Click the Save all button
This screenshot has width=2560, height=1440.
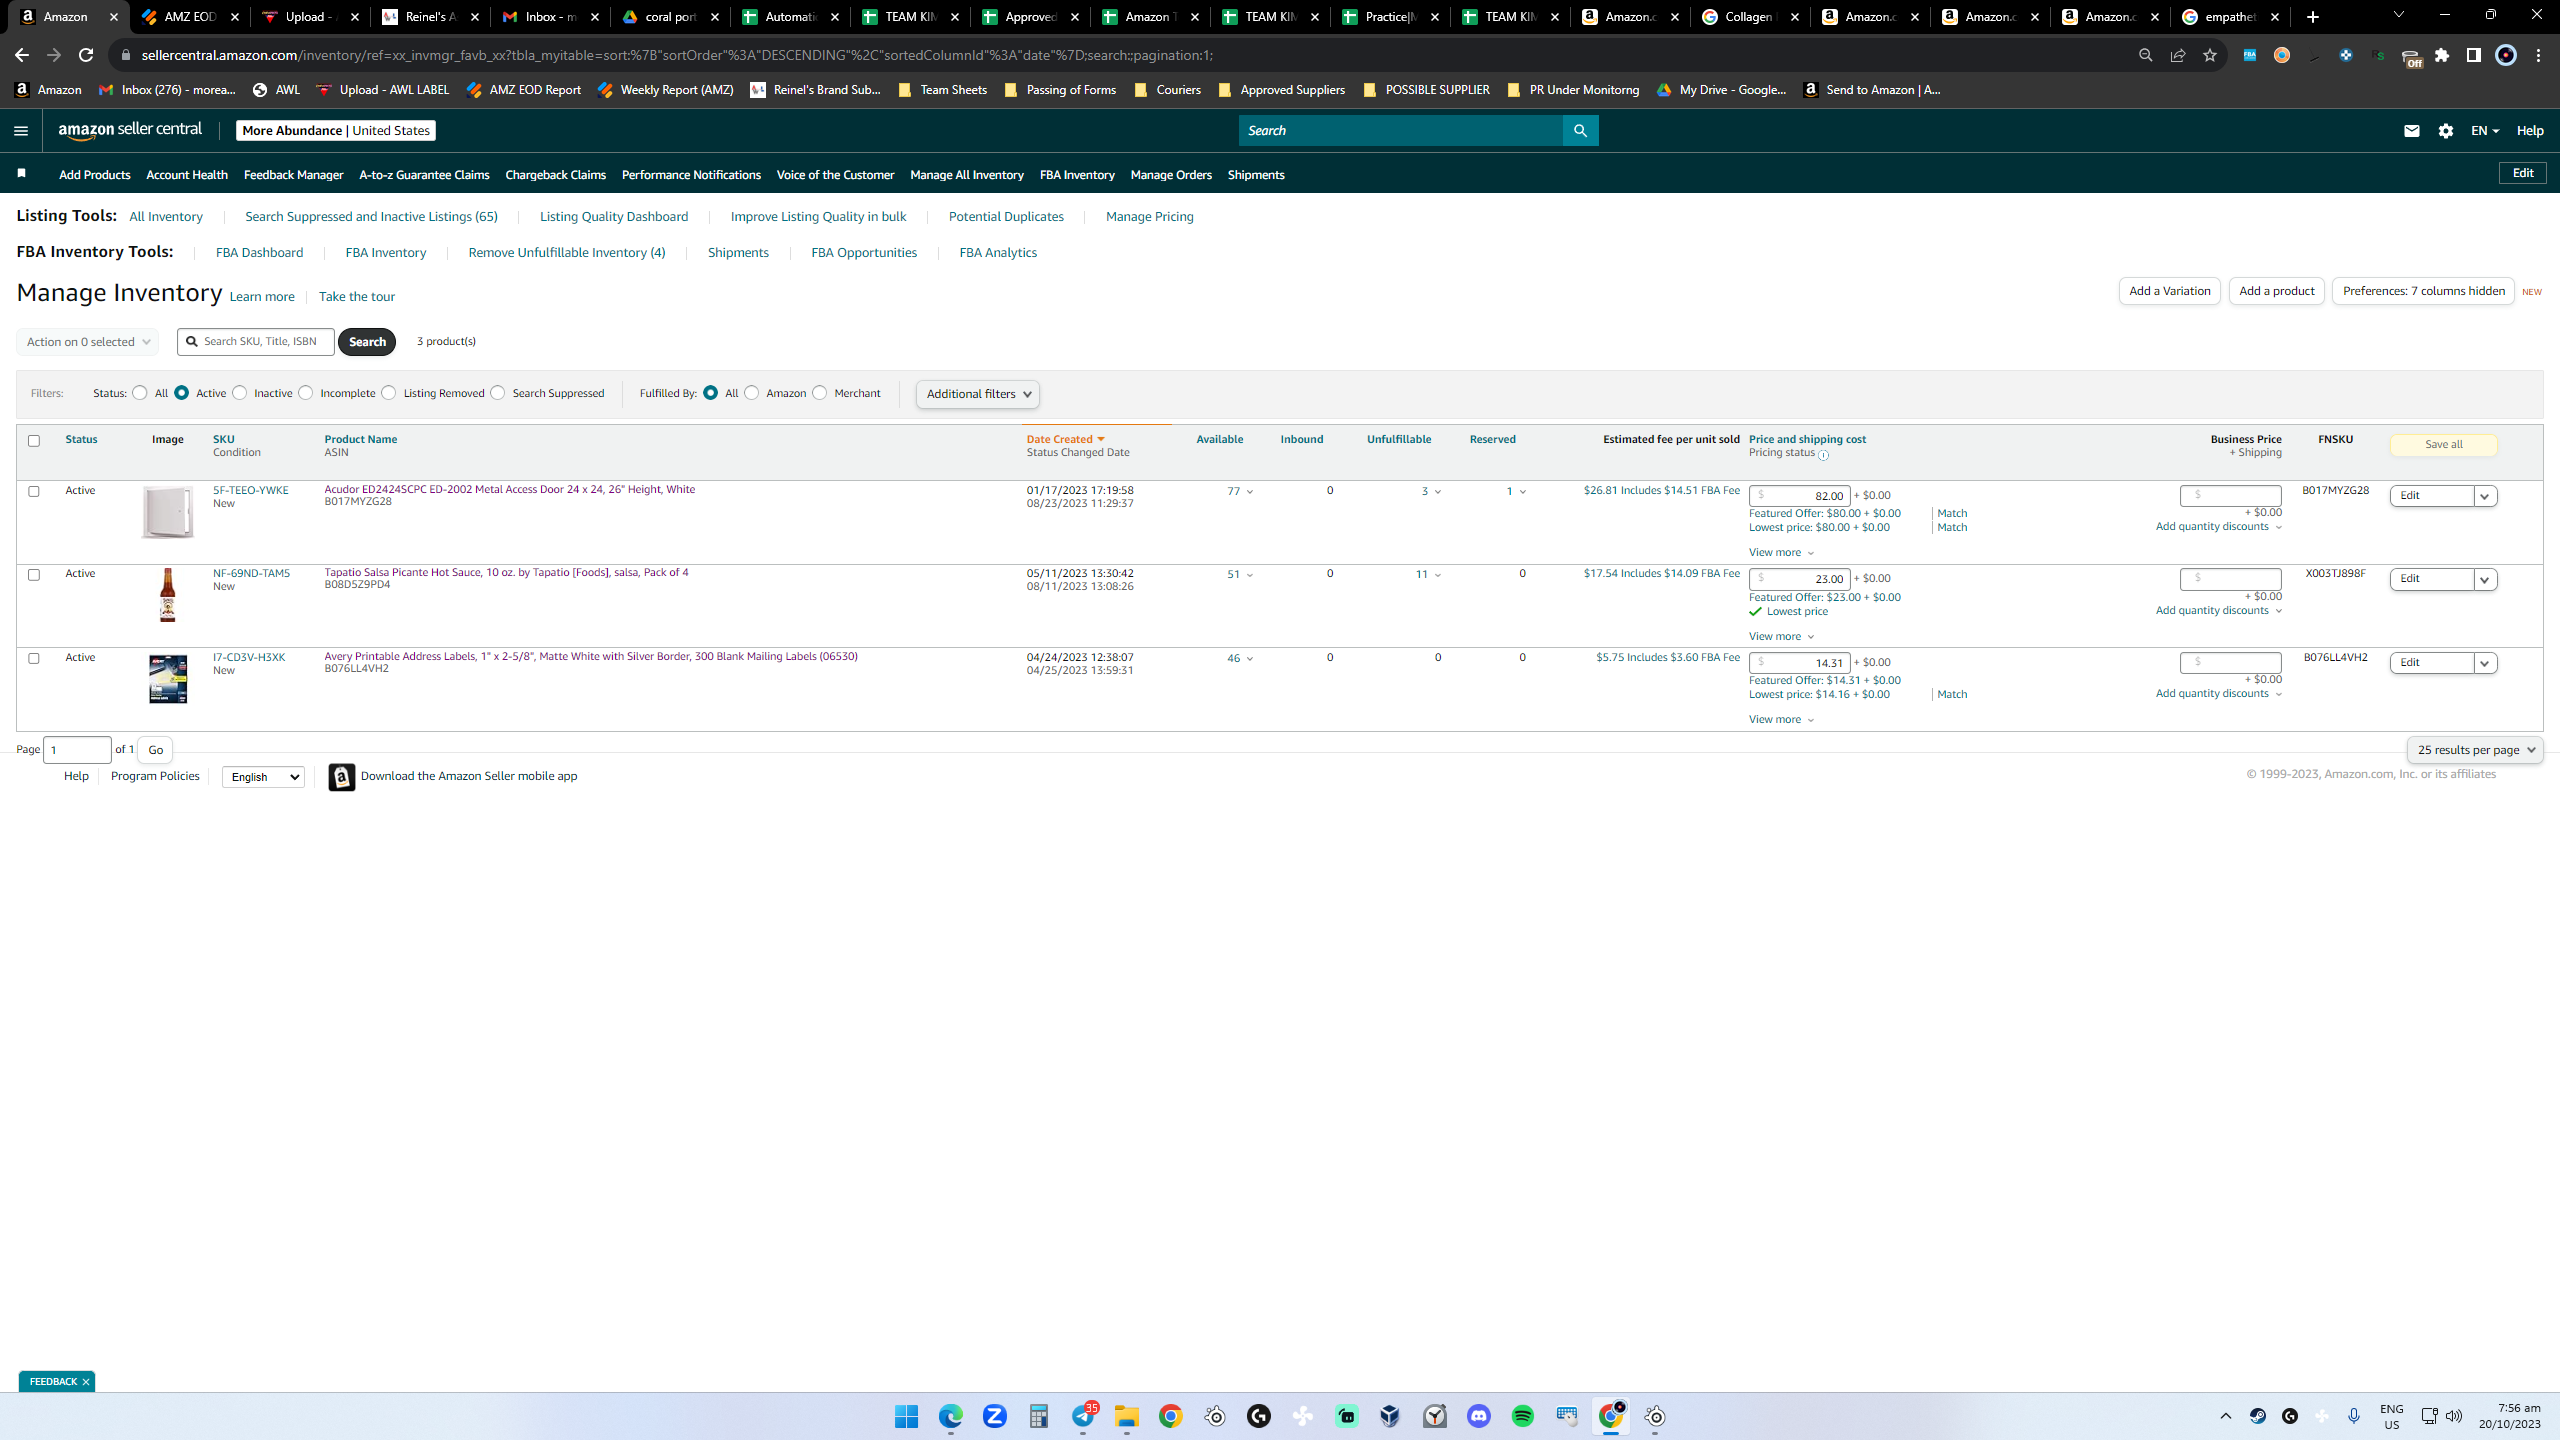pos(2444,445)
